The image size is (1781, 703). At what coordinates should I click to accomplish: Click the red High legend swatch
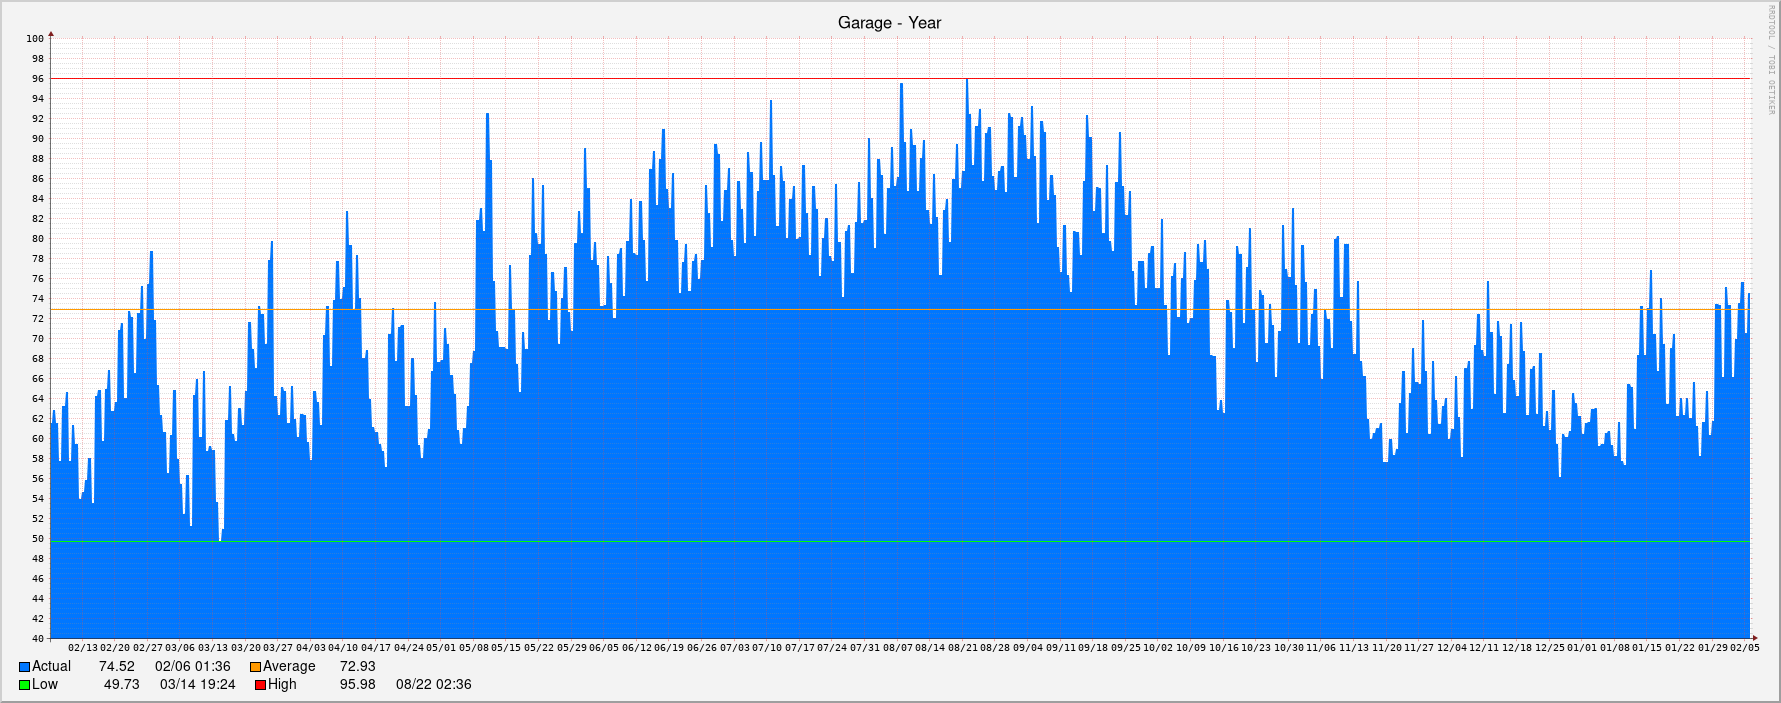pos(260,685)
